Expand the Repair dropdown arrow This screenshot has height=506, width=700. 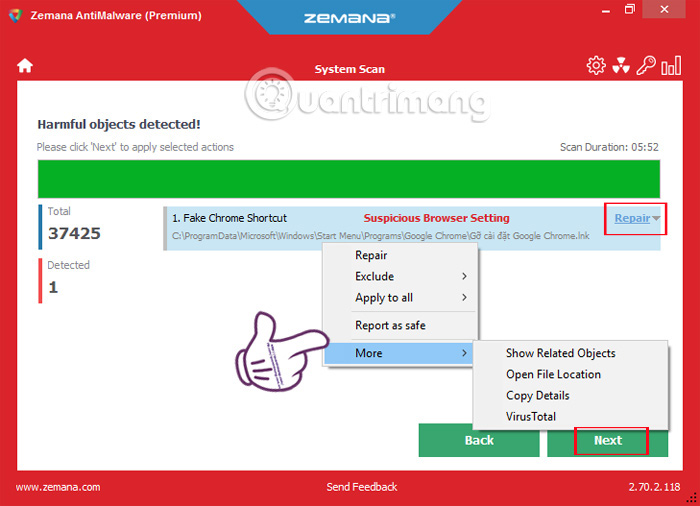pyautogui.click(x=656, y=218)
